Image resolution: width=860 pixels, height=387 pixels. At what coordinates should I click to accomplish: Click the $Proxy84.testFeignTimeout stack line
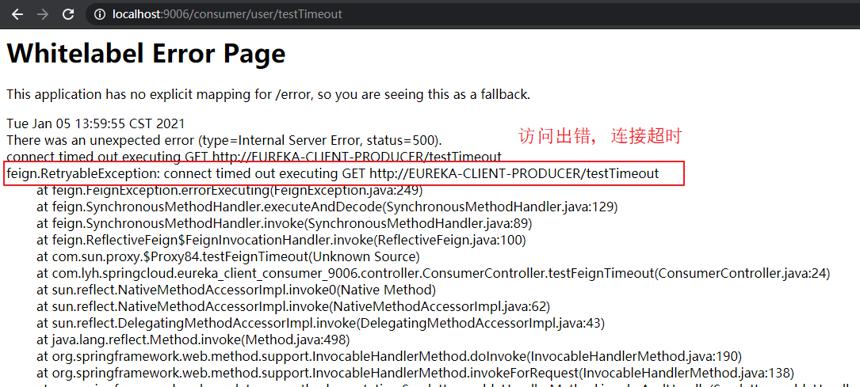click(x=228, y=257)
